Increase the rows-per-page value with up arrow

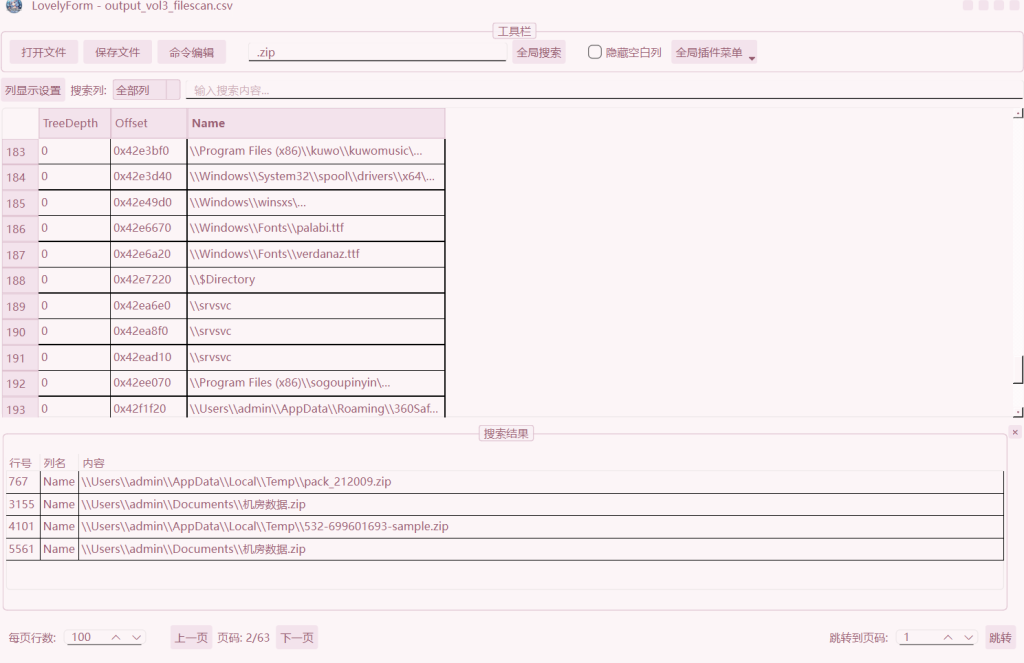[116, 637]
